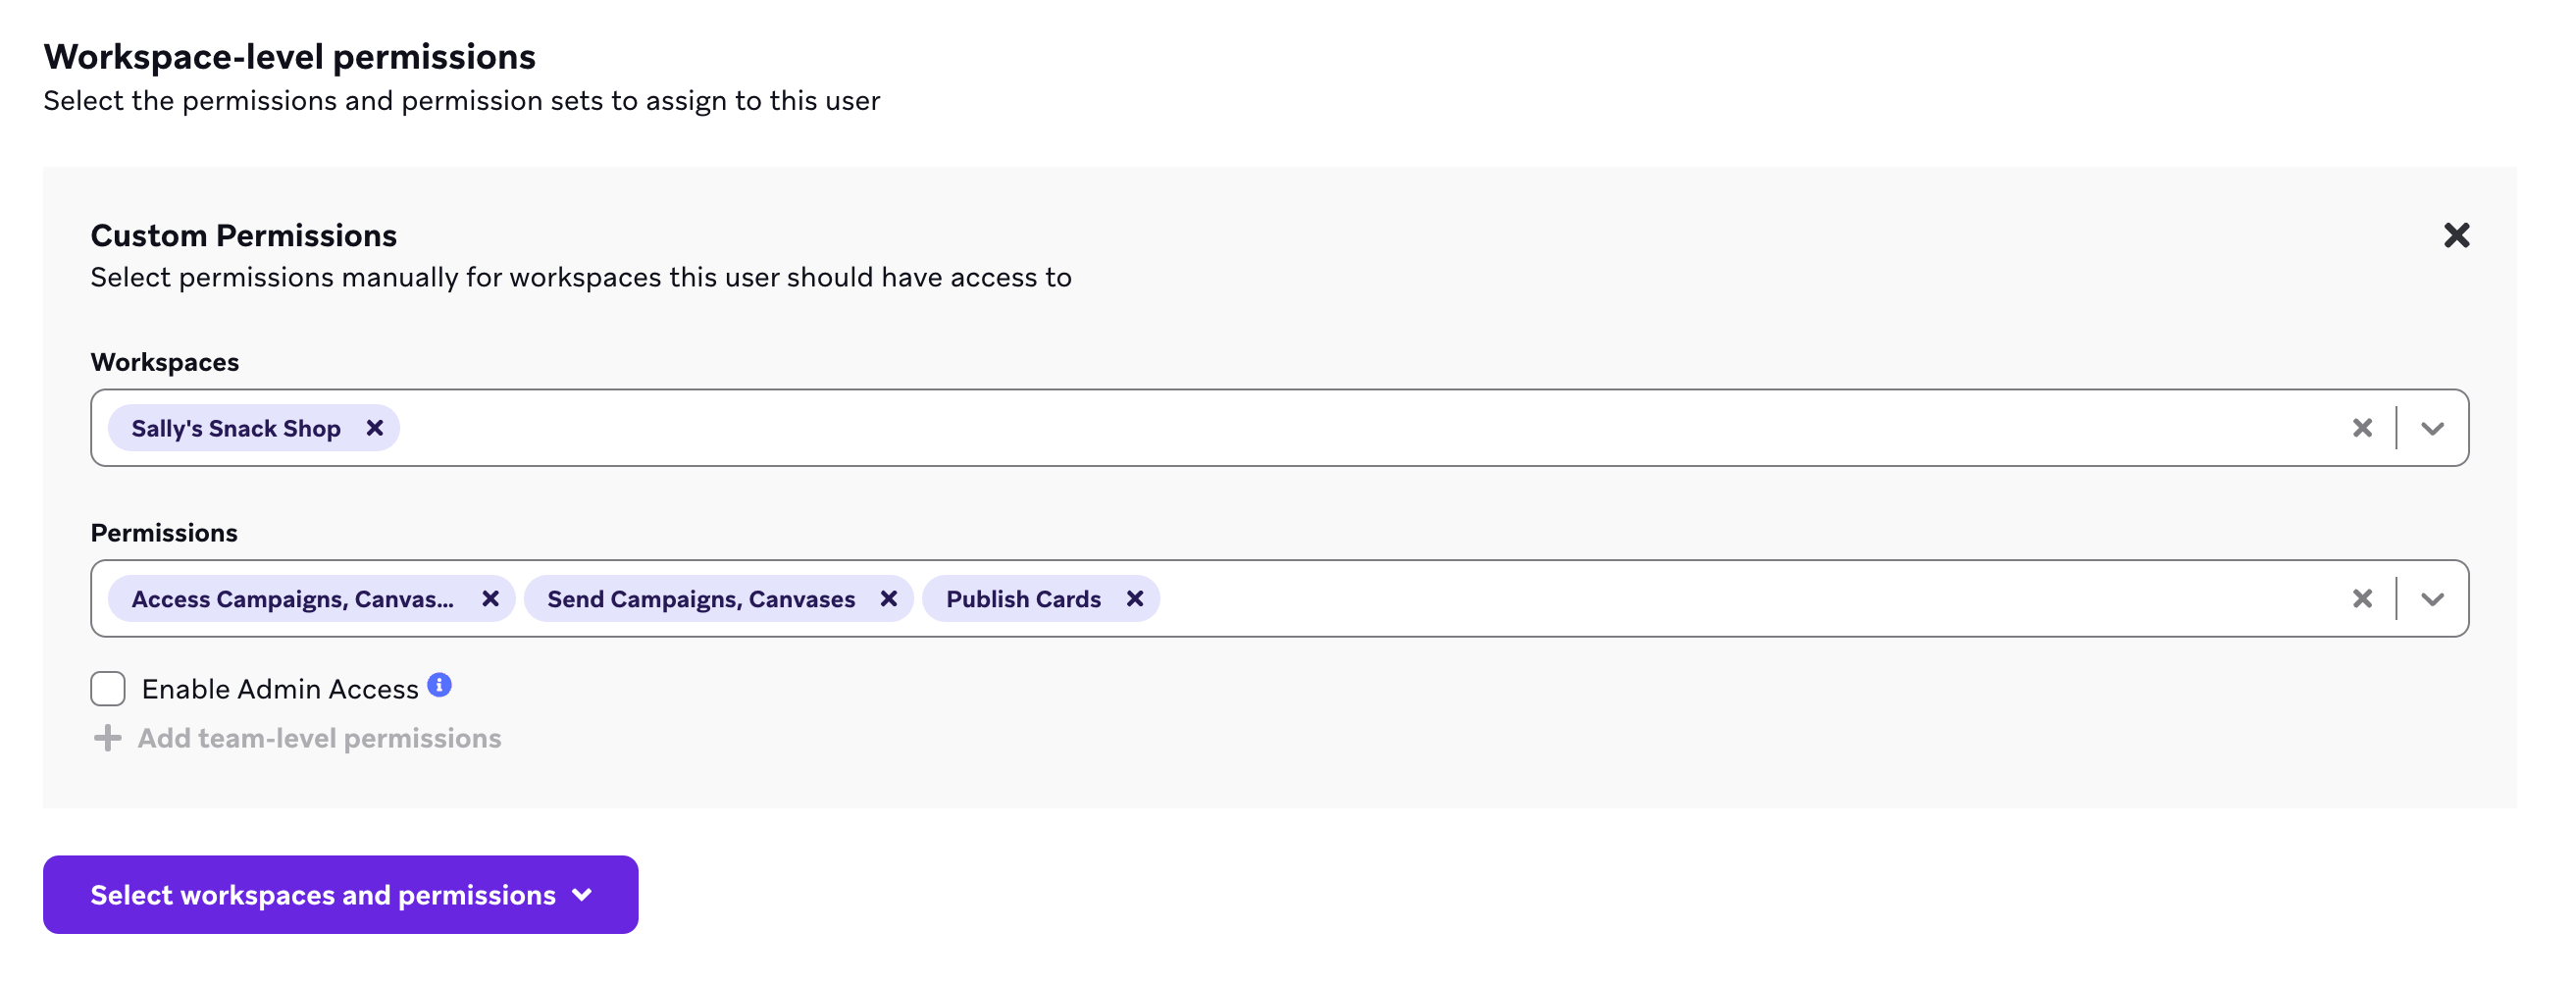Click the plus icon for team-level permissions
The width and height of the screenshot is (2576, 983).
[107, 738]
